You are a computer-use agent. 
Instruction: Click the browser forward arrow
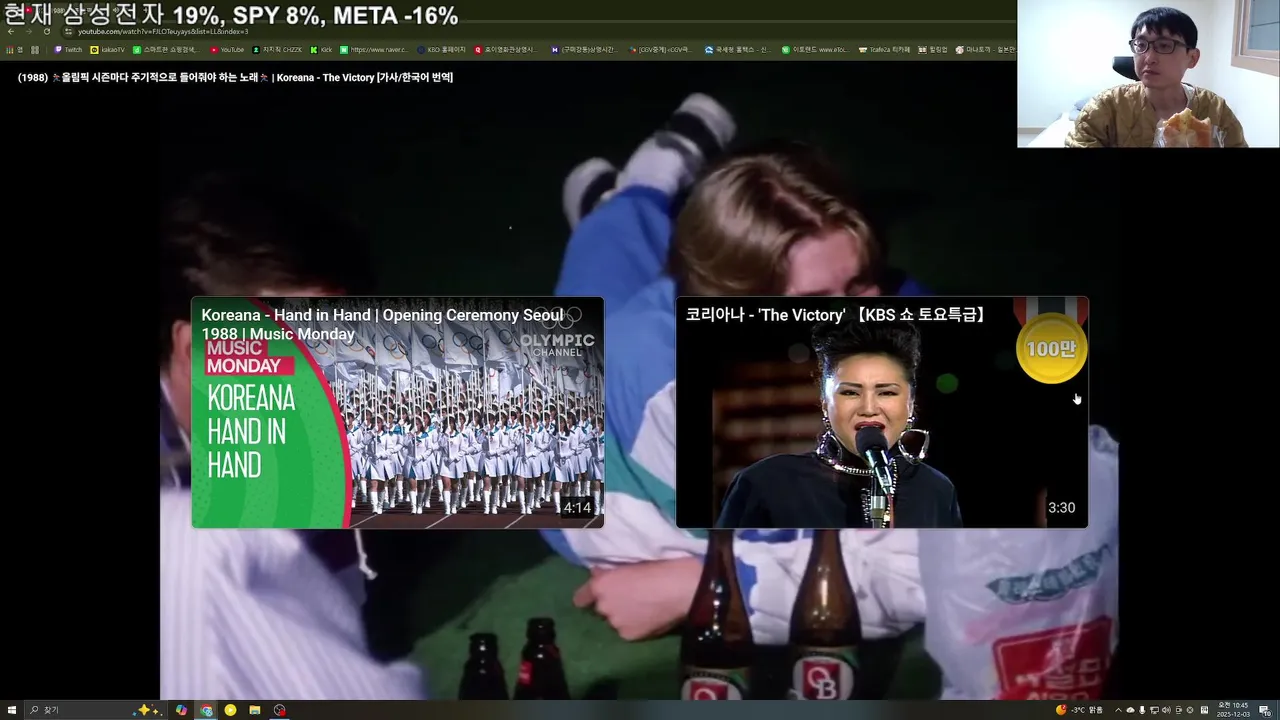(29, 31)
